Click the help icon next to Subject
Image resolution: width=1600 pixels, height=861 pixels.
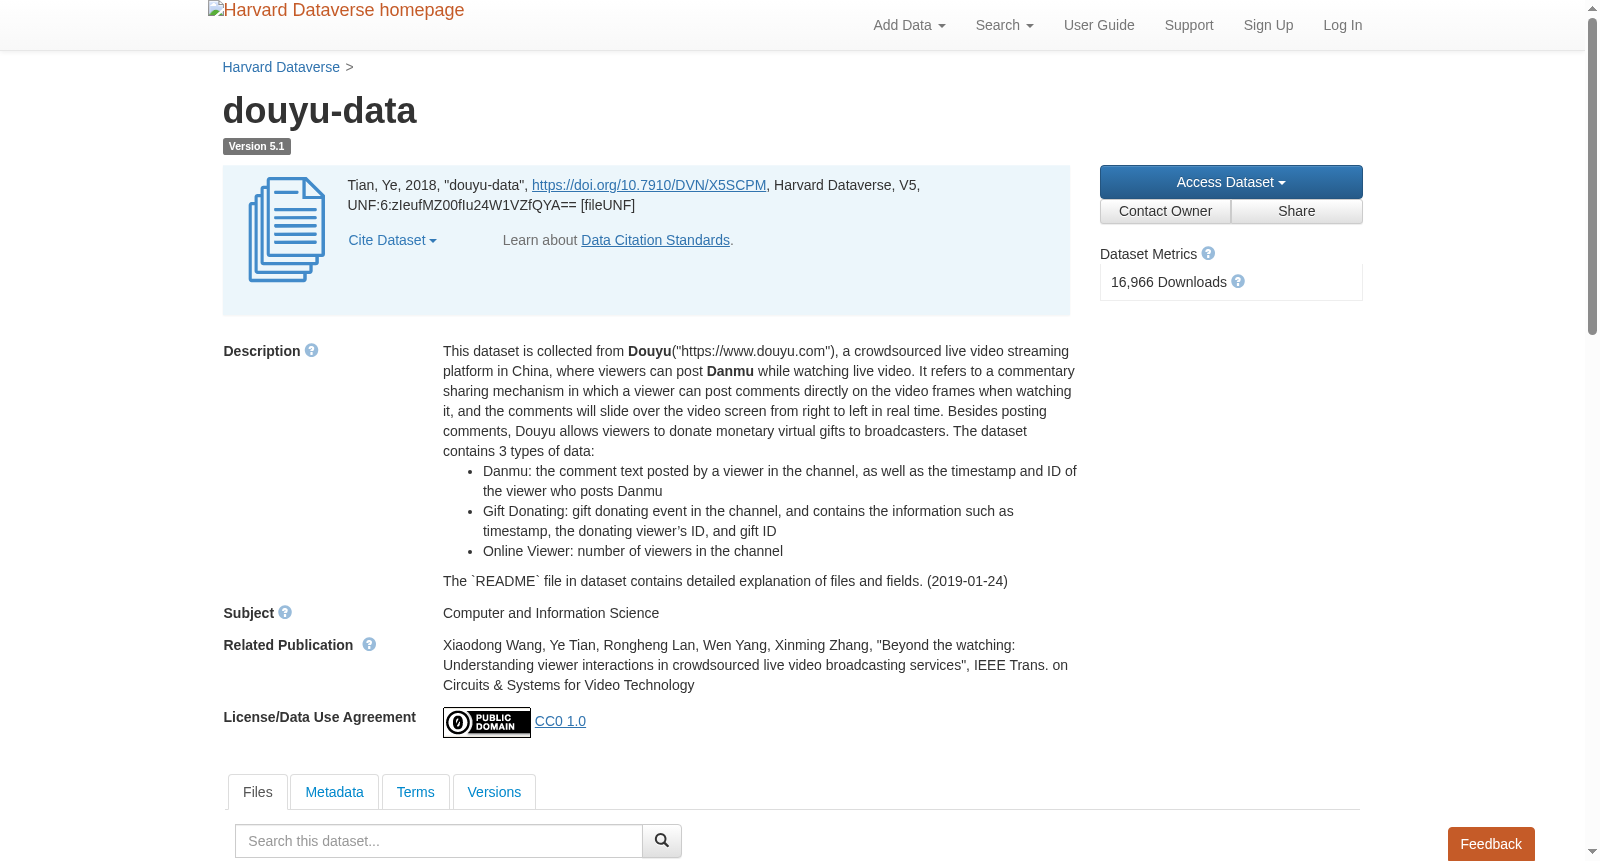click(285, 613)
